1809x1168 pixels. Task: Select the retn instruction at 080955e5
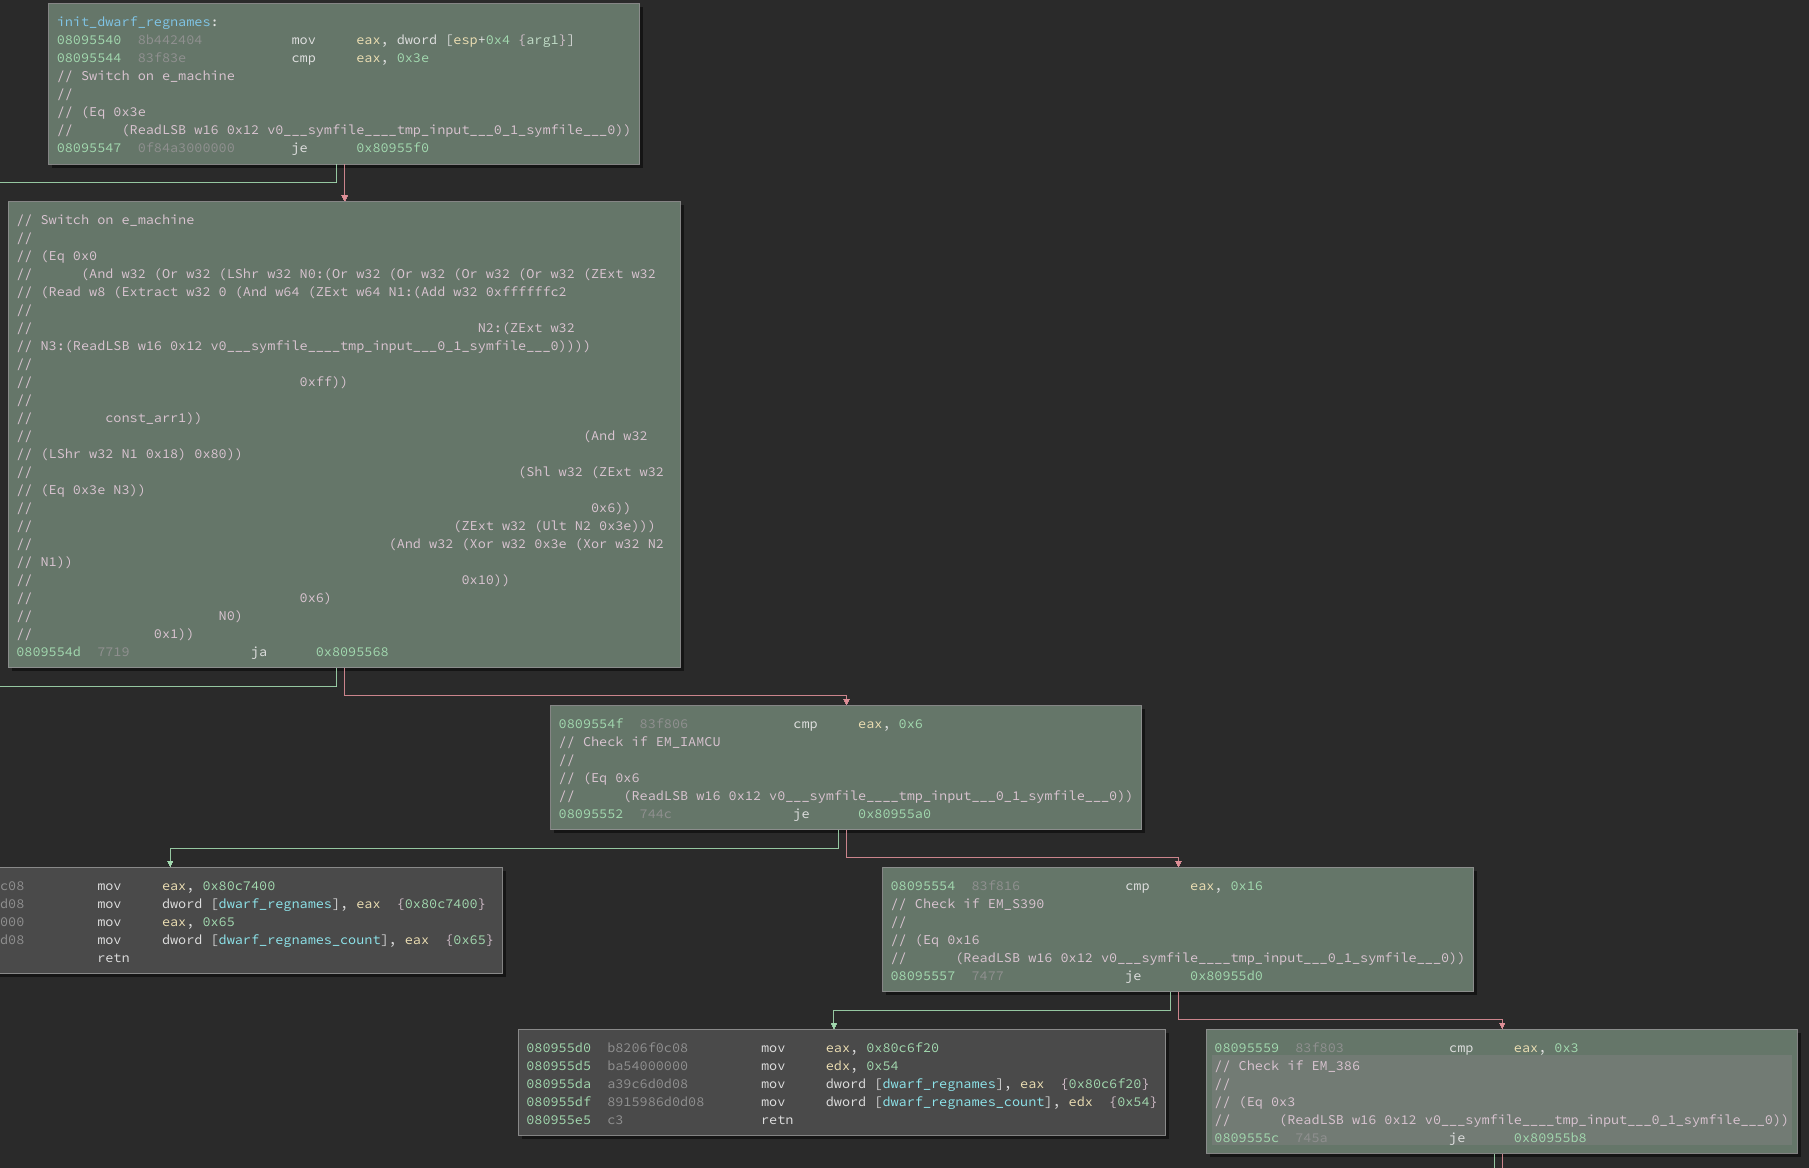[x=776, y=1119]
